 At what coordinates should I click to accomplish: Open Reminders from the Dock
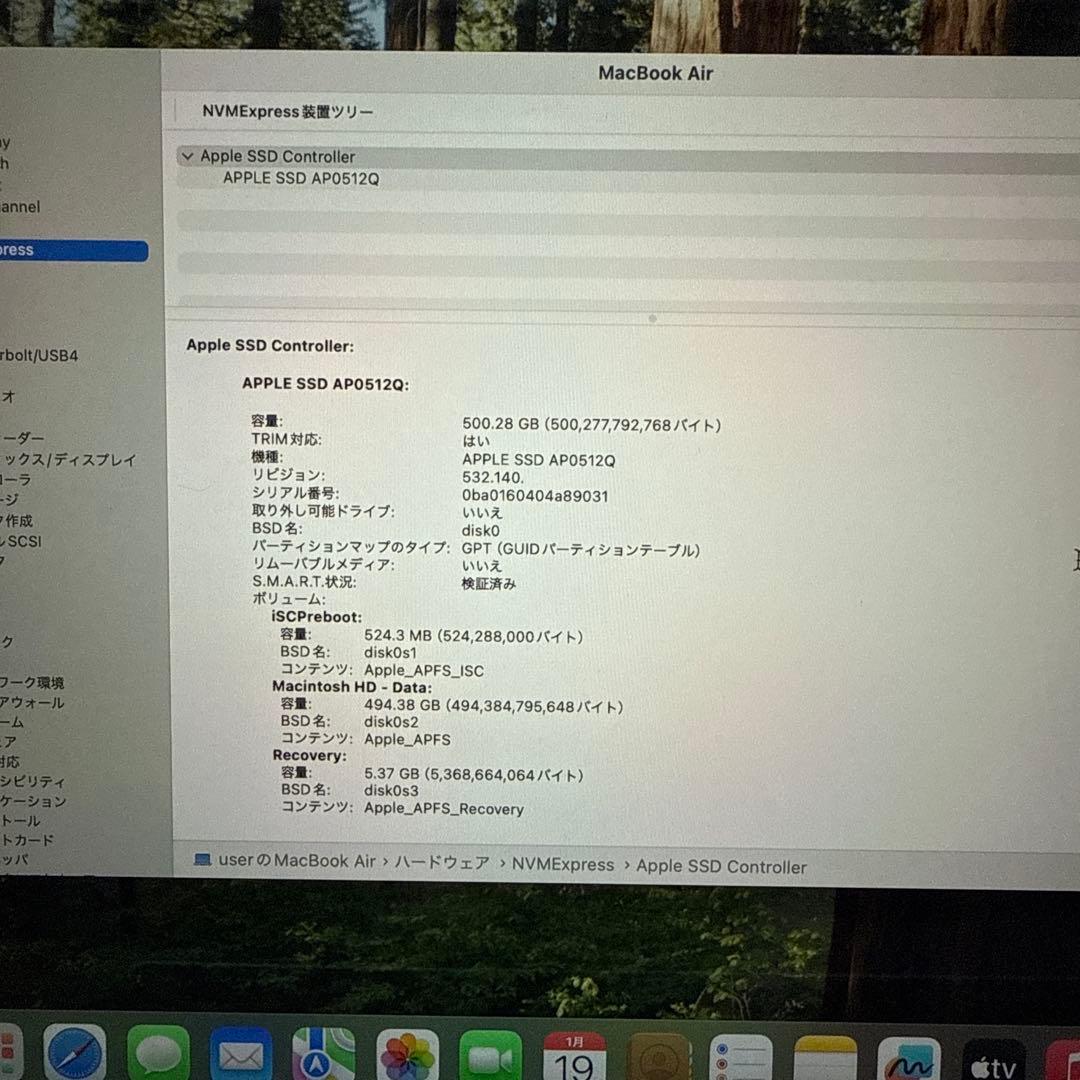tap(740, 1052)
